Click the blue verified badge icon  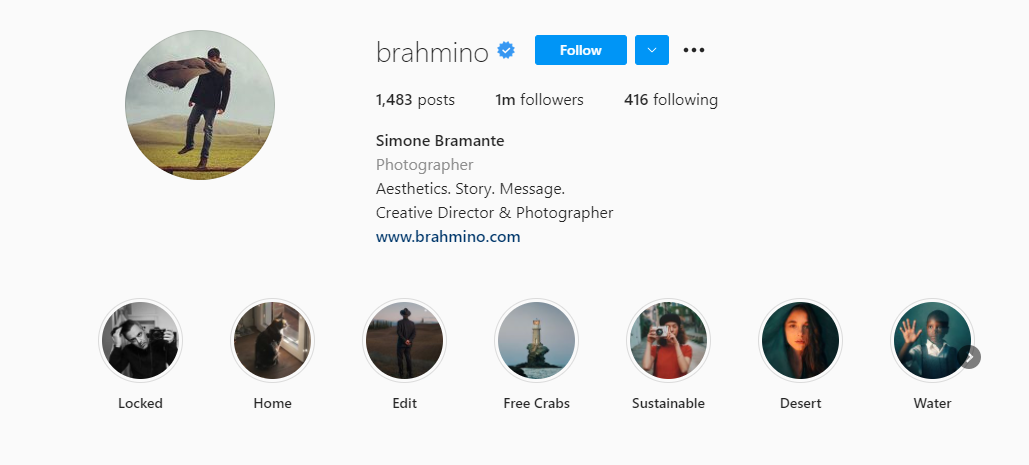coord(506,50)
